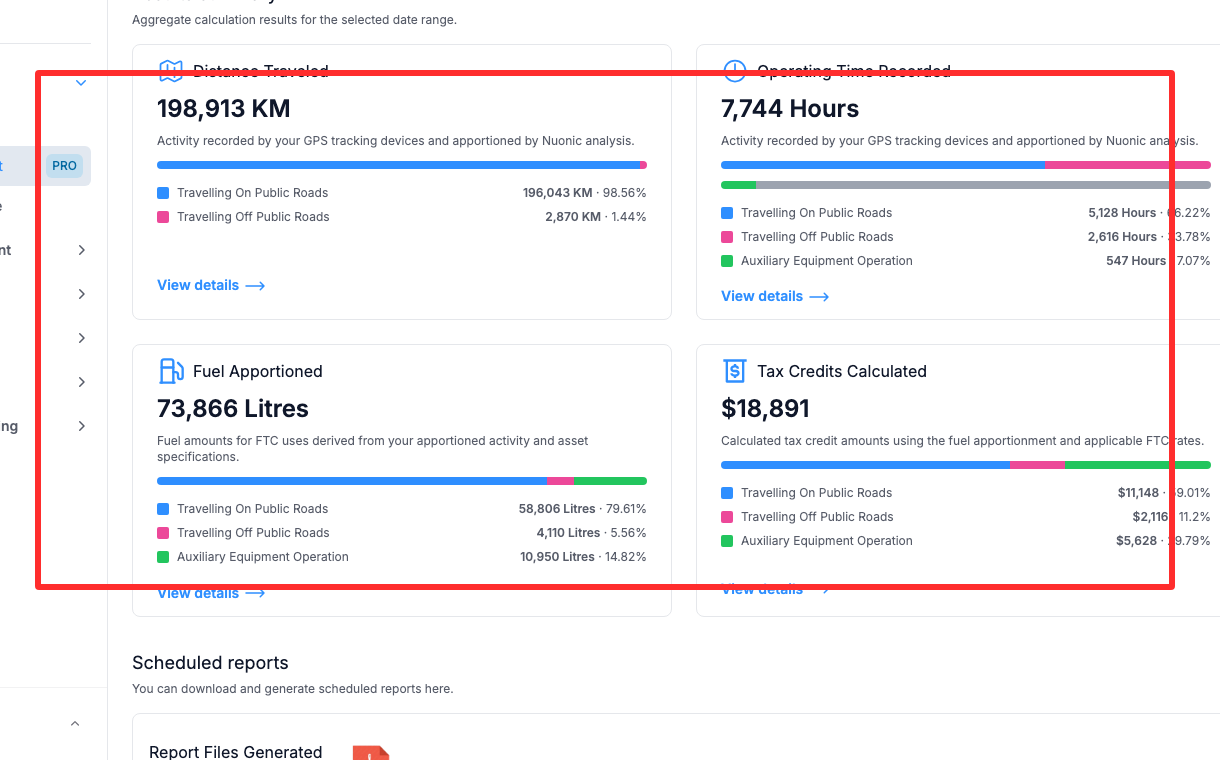Expand the sidebar item ending in "ng"
Viewport: 1220px width, 760px height.
[81, 426]
